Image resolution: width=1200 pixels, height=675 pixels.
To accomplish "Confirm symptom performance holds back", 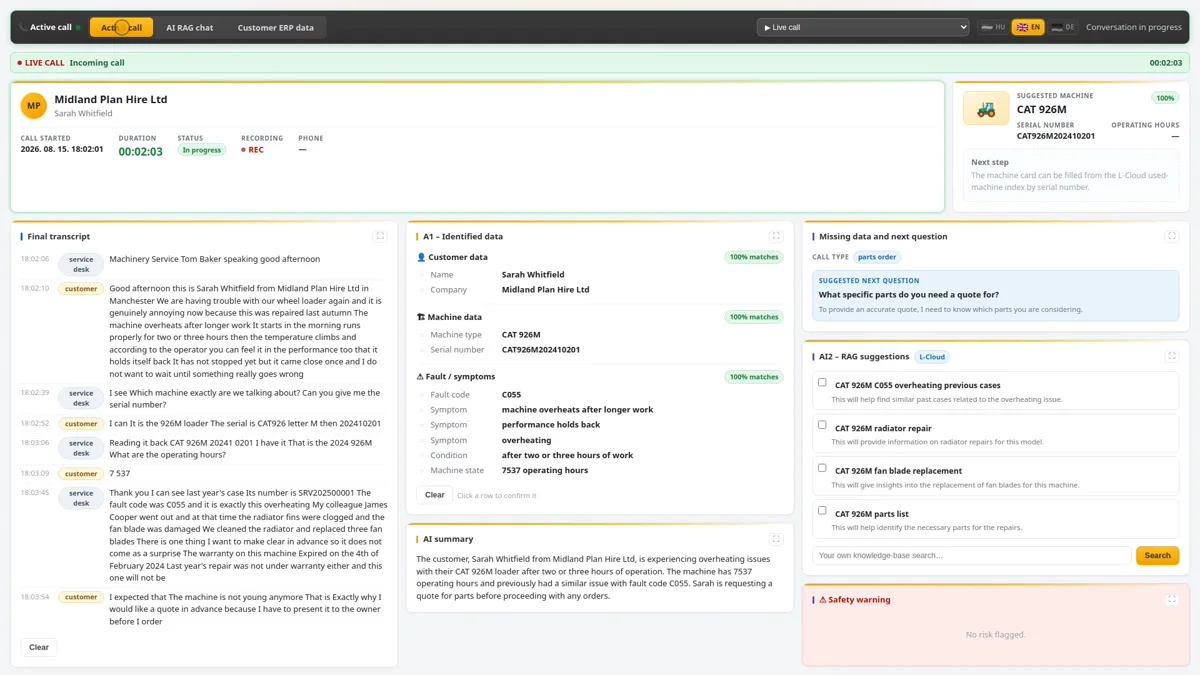I will pyautogui.click(x=600, y=425).
